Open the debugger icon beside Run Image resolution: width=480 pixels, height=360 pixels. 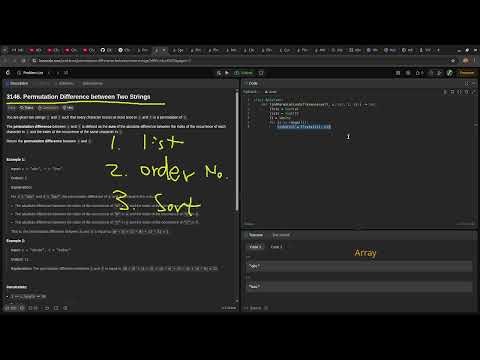tap(219, 73)
